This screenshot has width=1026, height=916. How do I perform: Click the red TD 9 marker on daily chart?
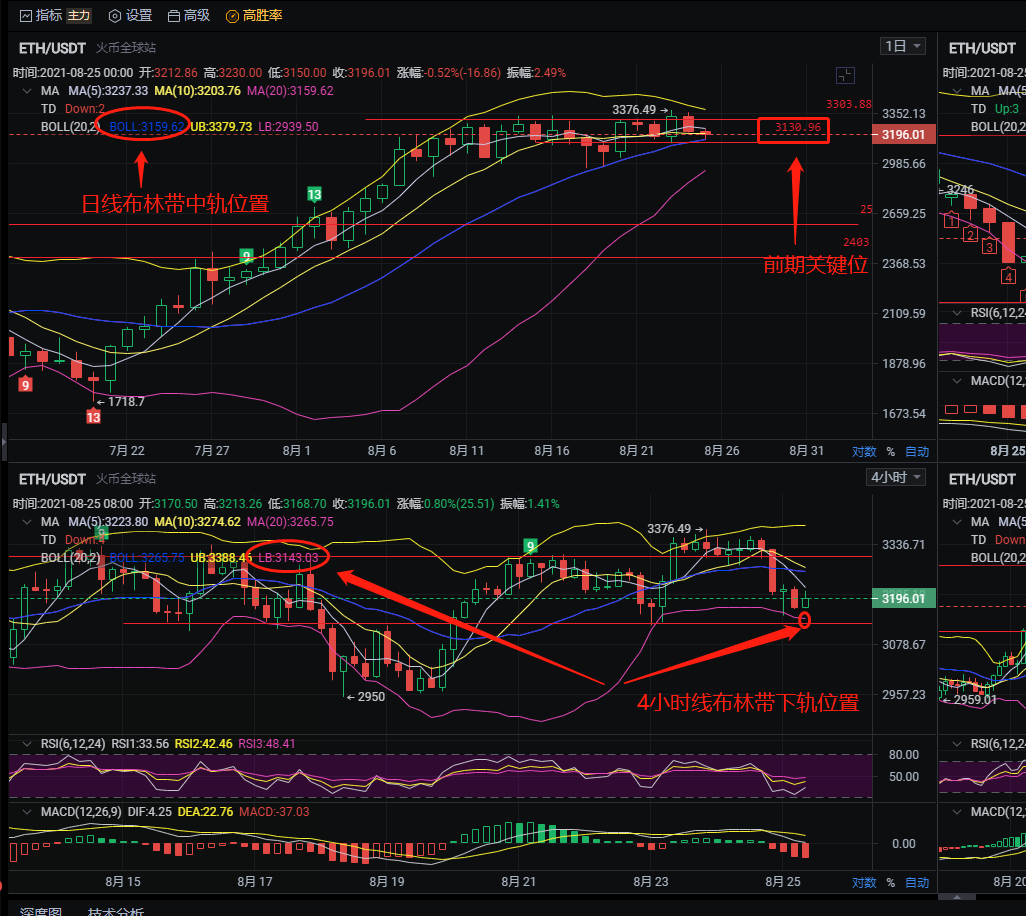click(26, 385)
